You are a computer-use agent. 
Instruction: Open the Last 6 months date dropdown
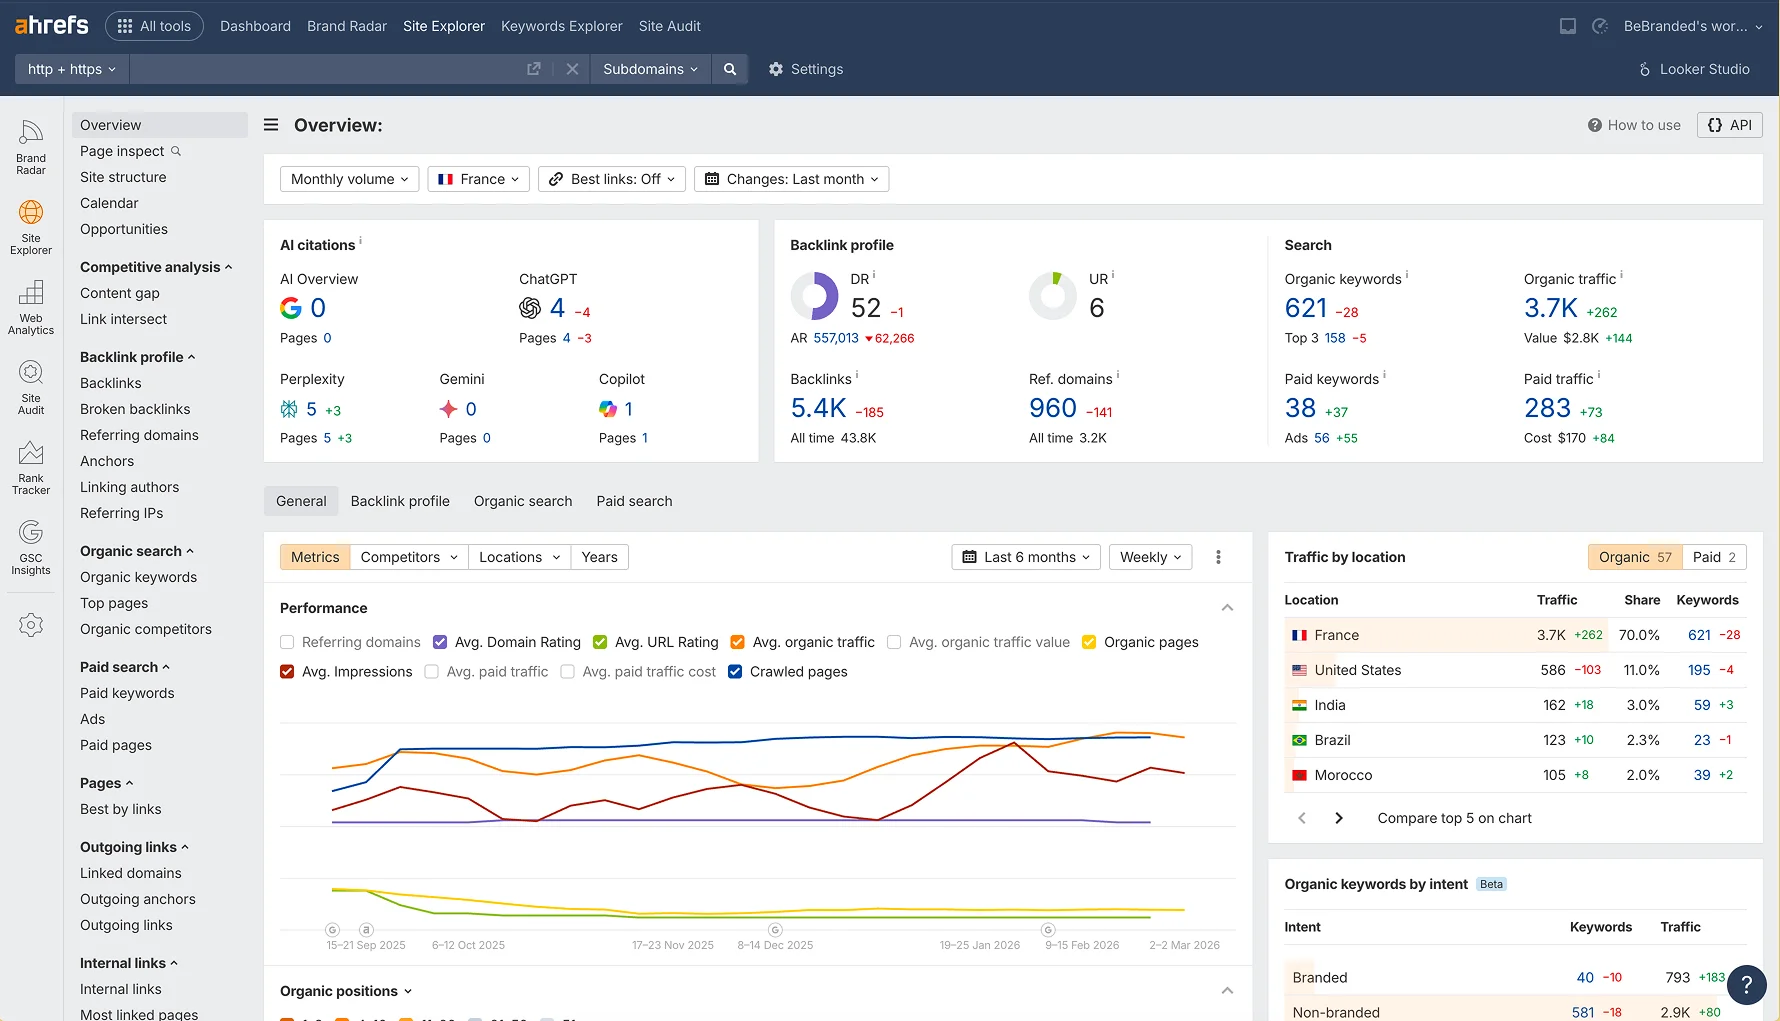tap(1026, 557)
